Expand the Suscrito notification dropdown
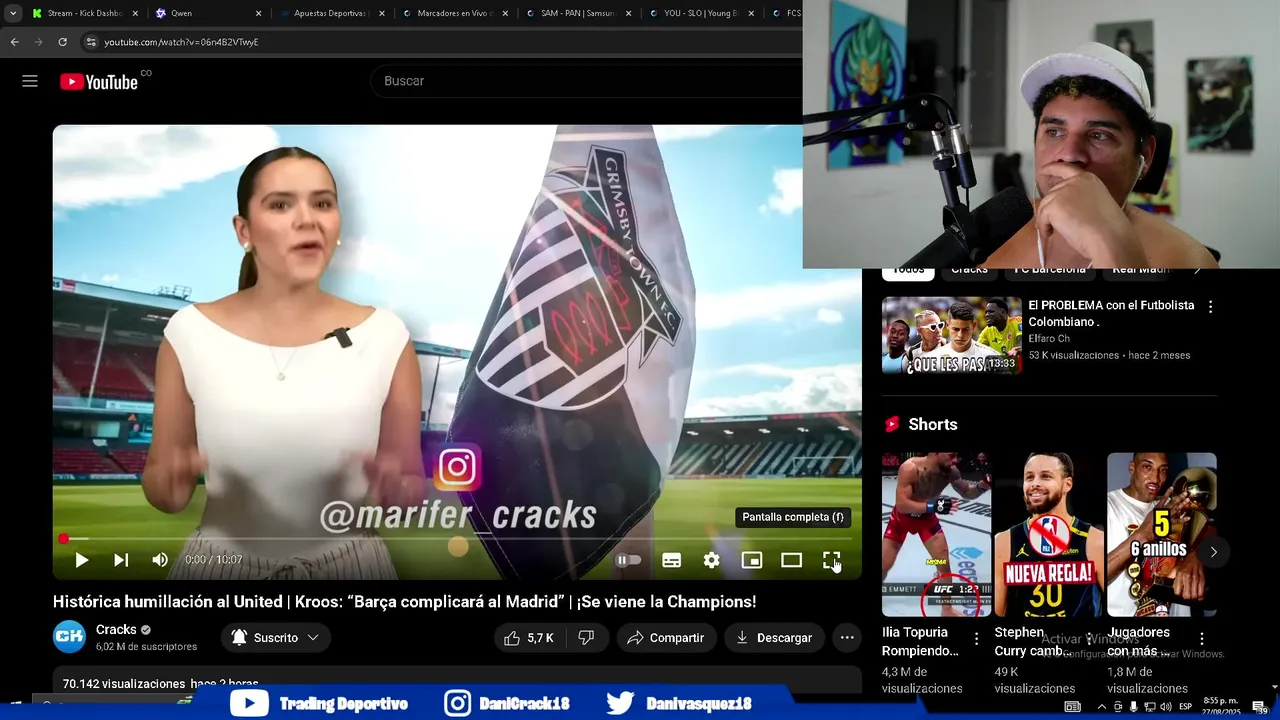 click(276, 637)
